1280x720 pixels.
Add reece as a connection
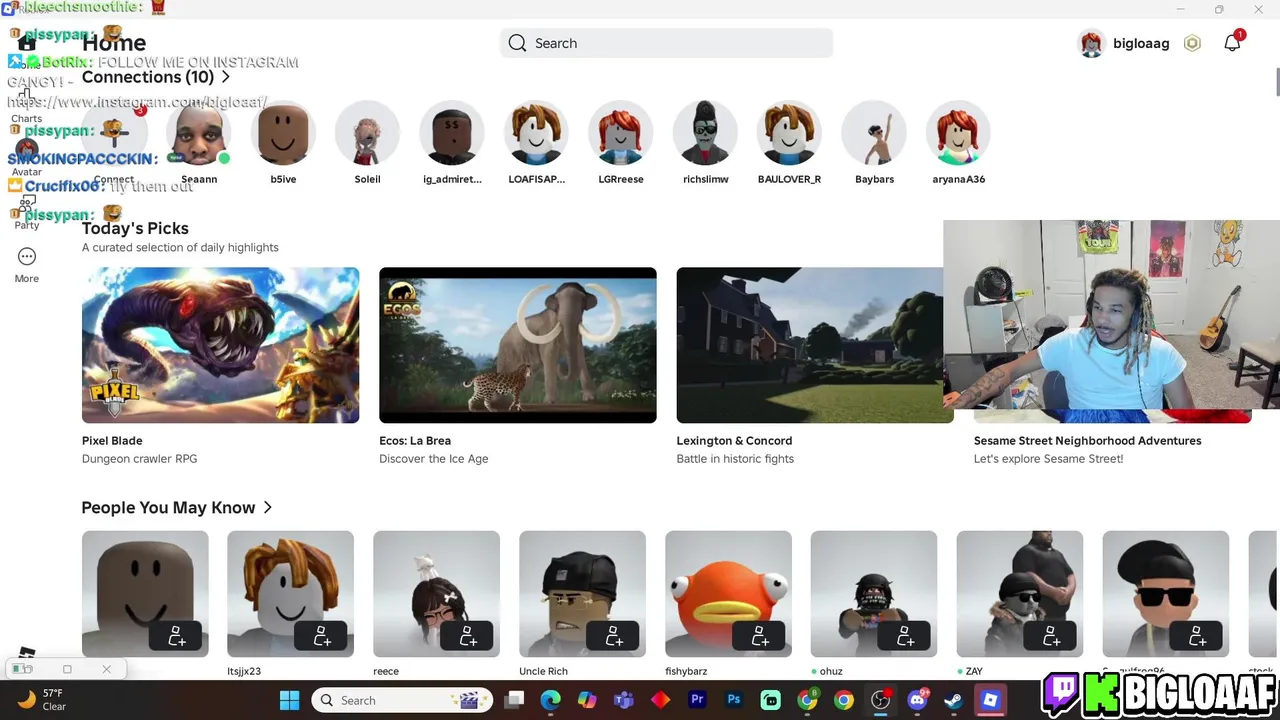point(468,636)
